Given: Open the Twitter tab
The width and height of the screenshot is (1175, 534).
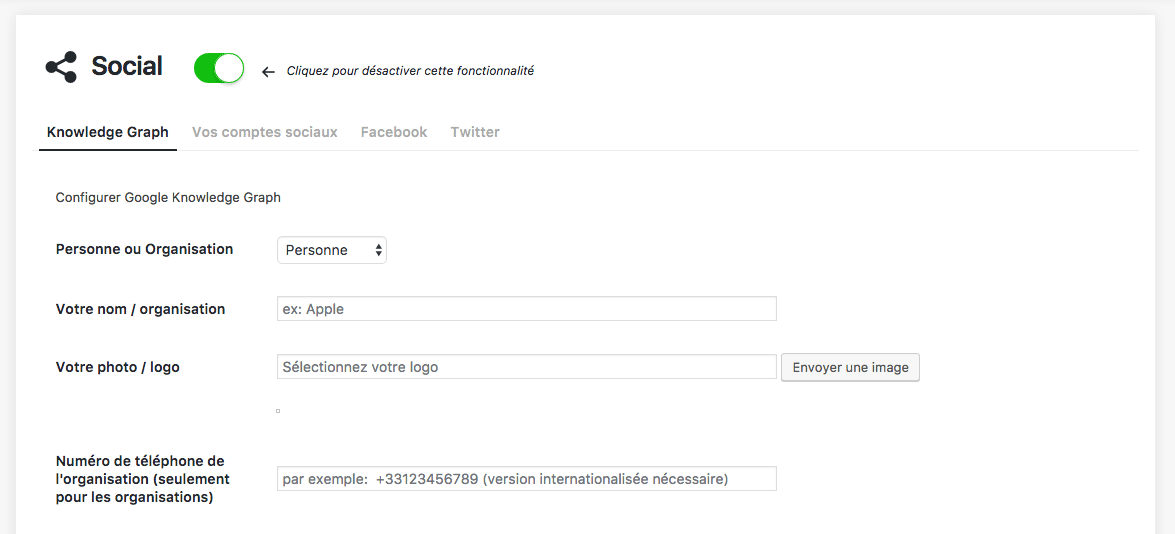Looking at the screenshot, I should [x=475, y=133].
